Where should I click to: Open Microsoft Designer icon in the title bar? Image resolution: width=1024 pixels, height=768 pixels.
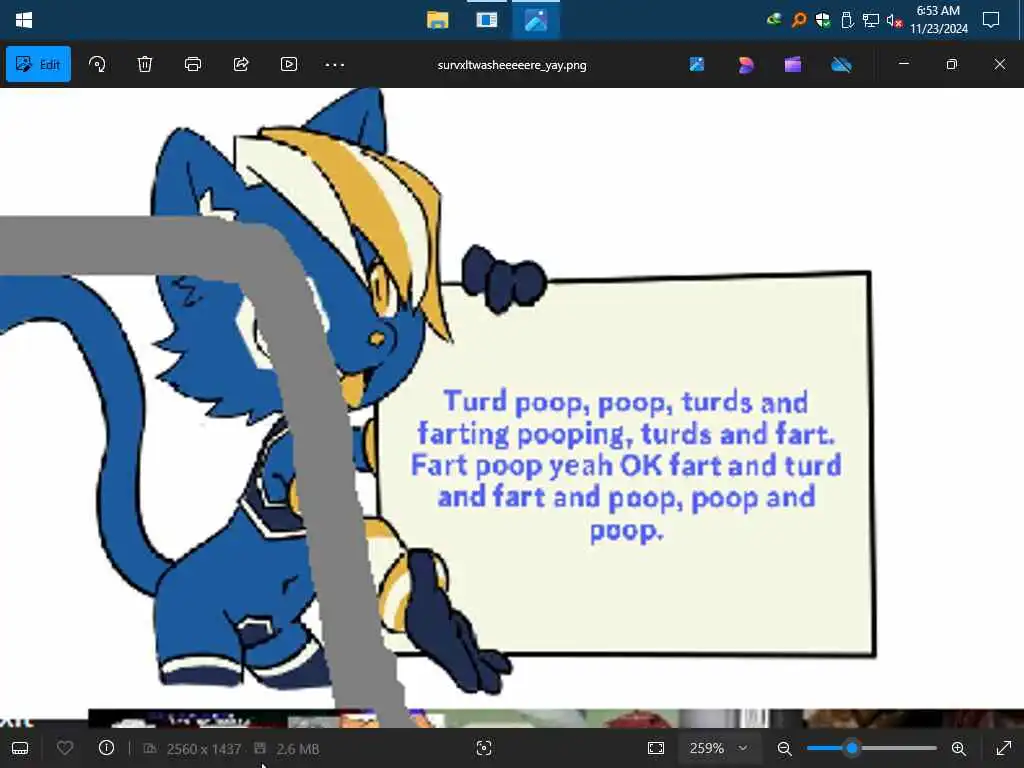[746, 64]
